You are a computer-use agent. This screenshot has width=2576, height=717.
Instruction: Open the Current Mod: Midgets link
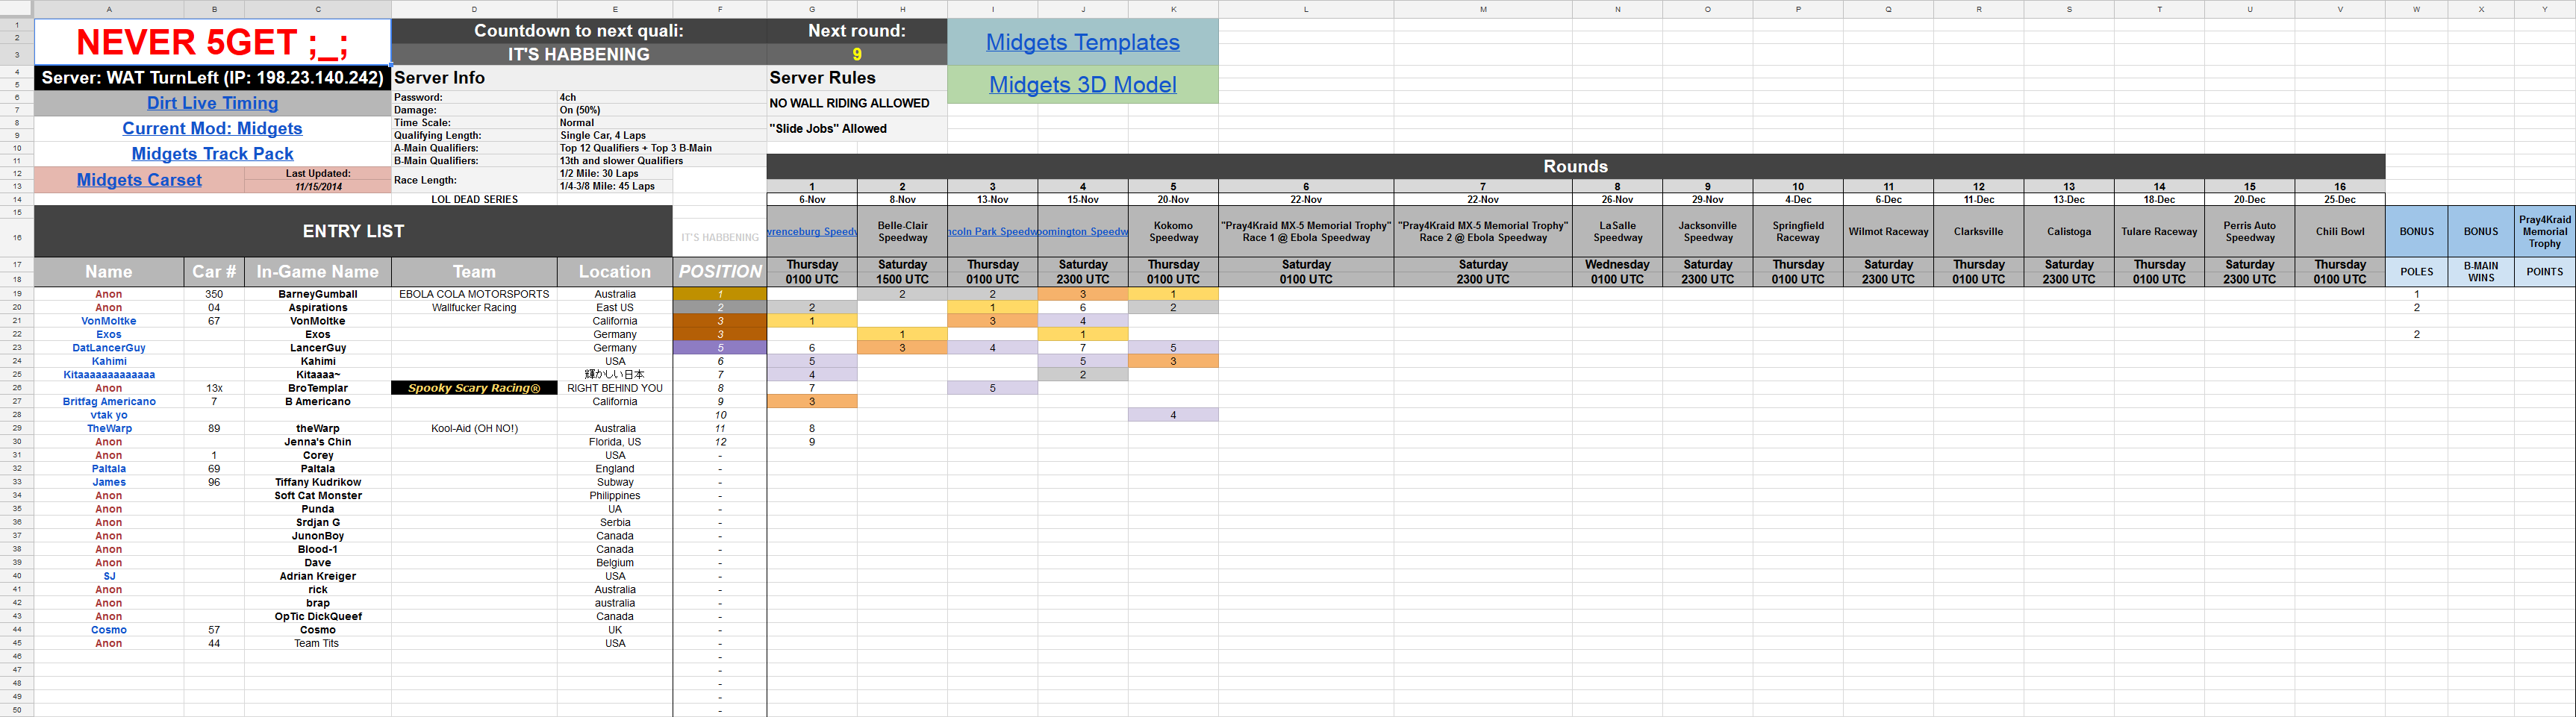[x=212, y=128]
